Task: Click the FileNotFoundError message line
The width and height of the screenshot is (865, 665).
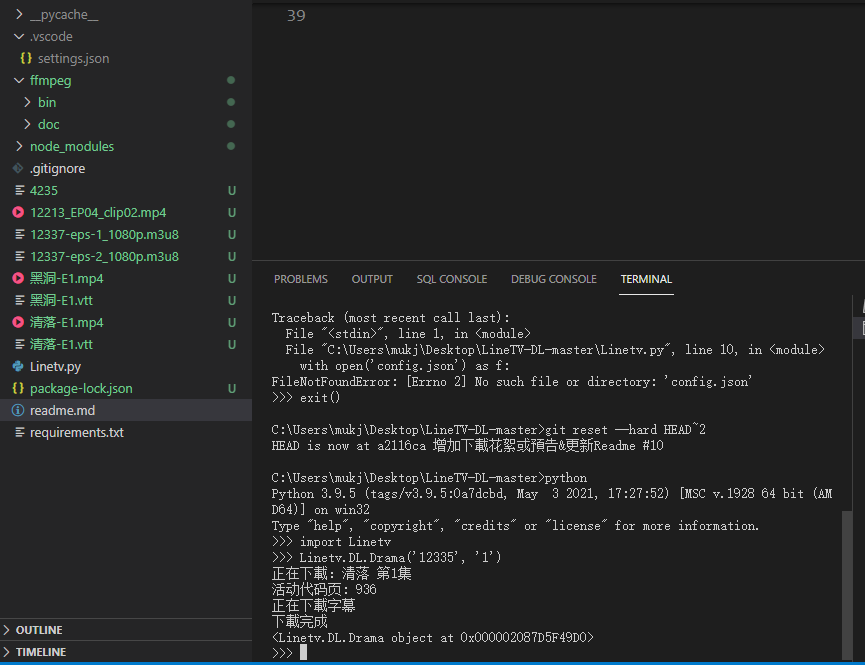Action: coord(511,382)
